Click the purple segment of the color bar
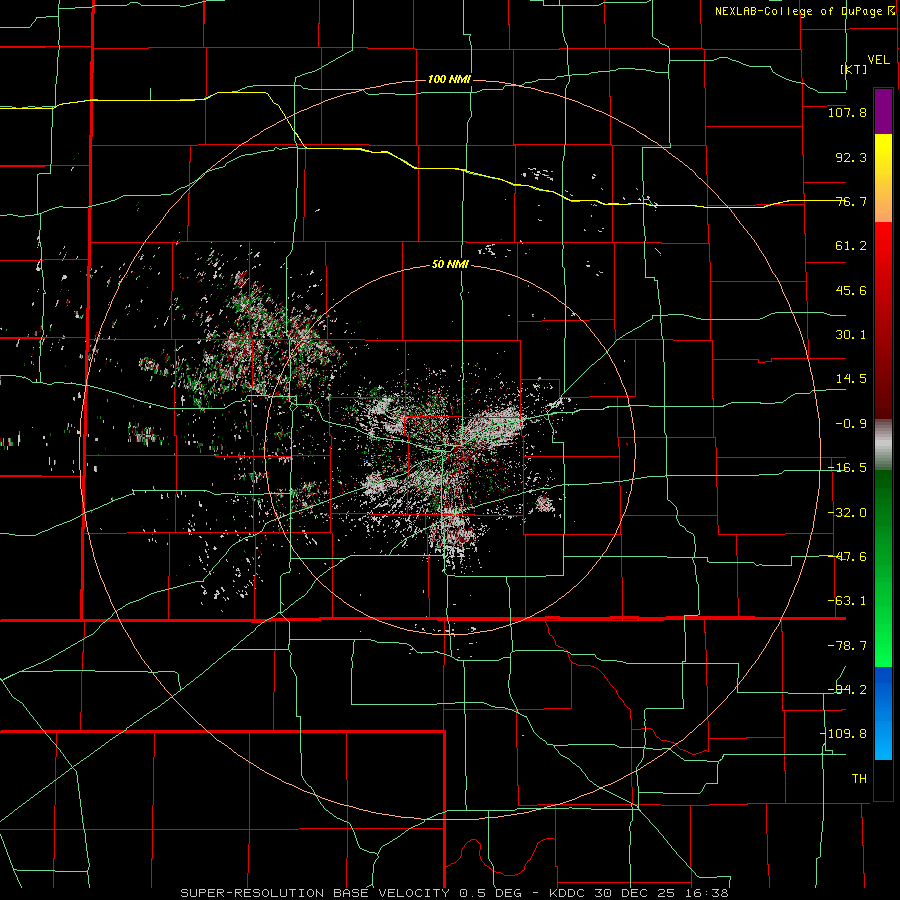The height and width of the screenshot is (900, 900). click(x=883, y=111)
